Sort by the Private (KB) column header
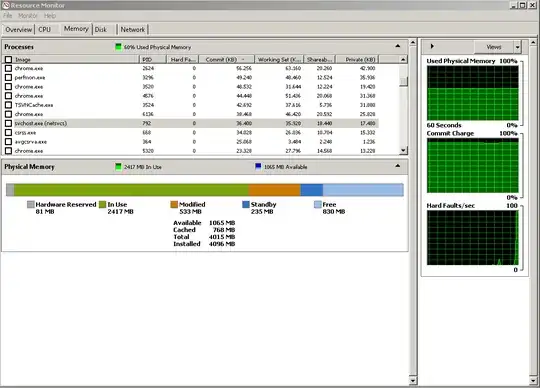This screenshot has width=540, height=388. 357,59
